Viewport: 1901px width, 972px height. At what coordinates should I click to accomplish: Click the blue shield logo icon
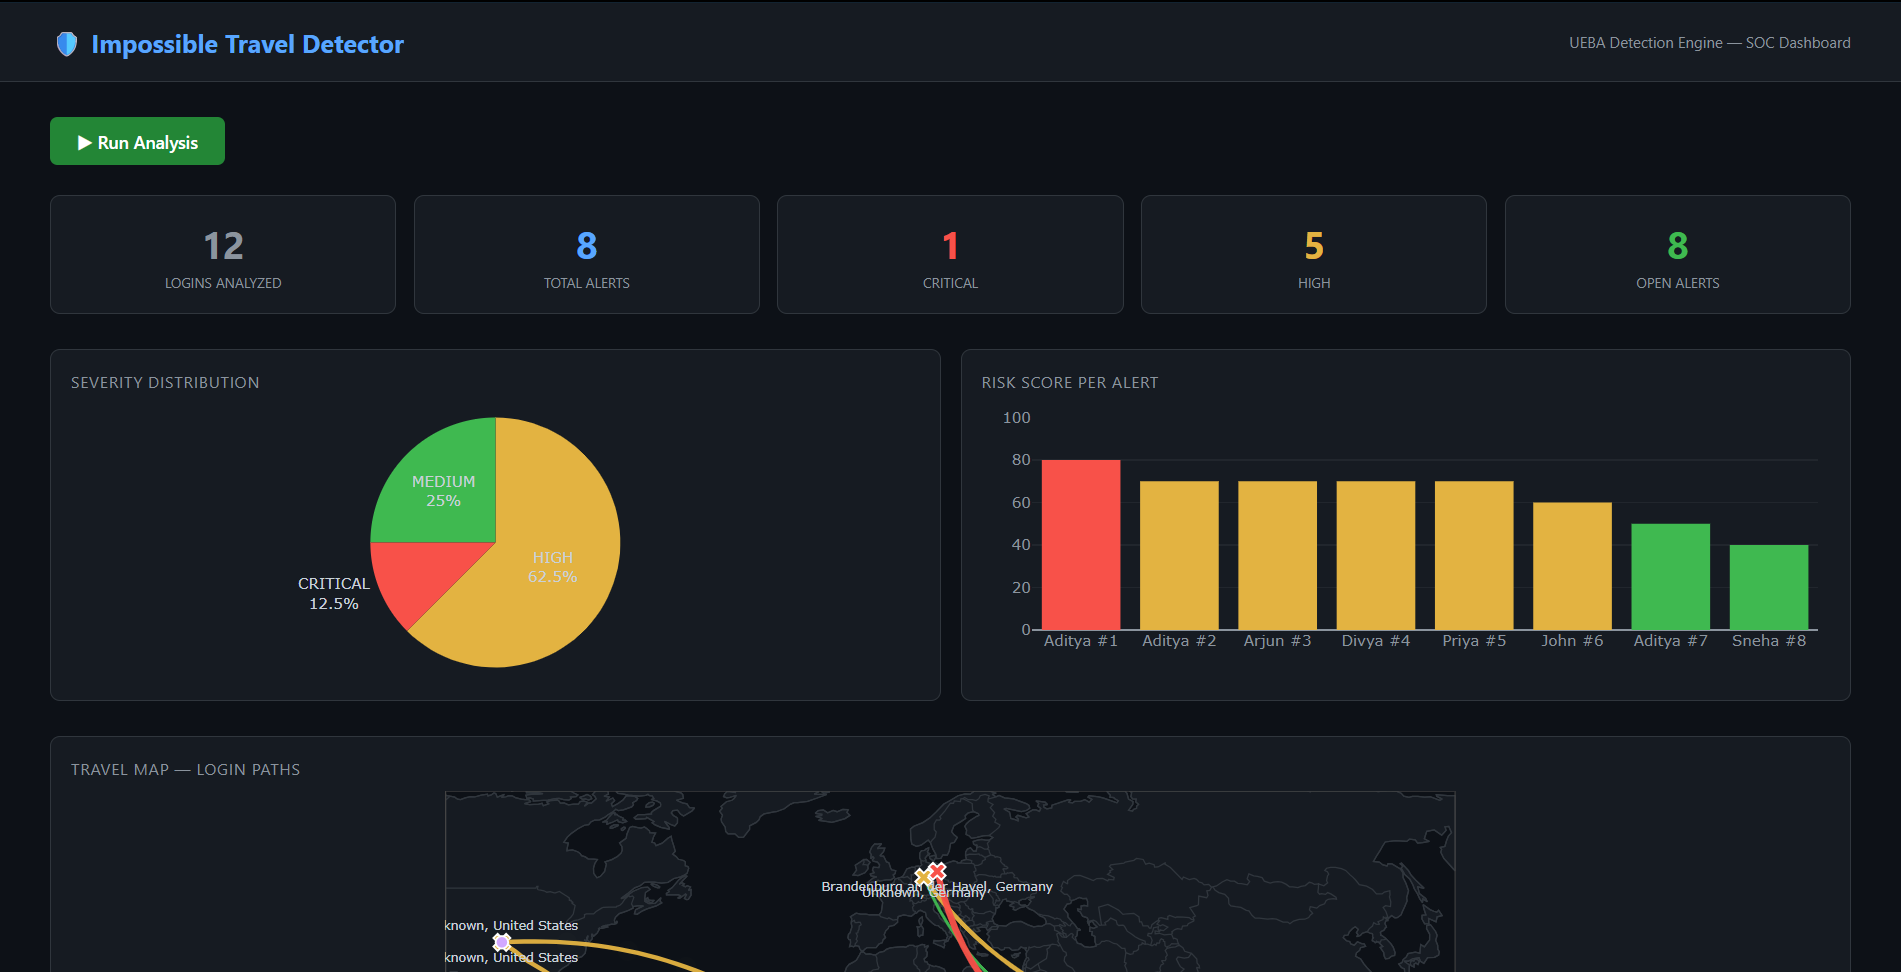[x=67, y=44]
